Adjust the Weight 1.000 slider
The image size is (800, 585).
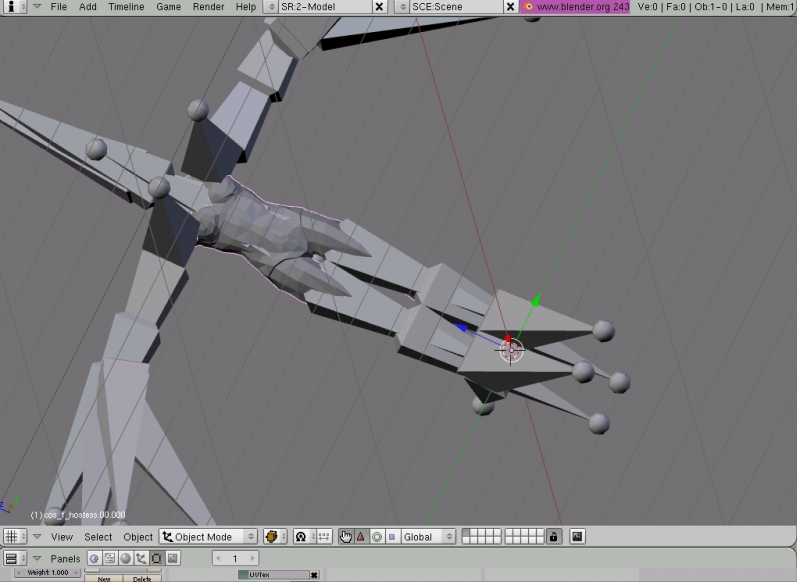pos(47,573)
